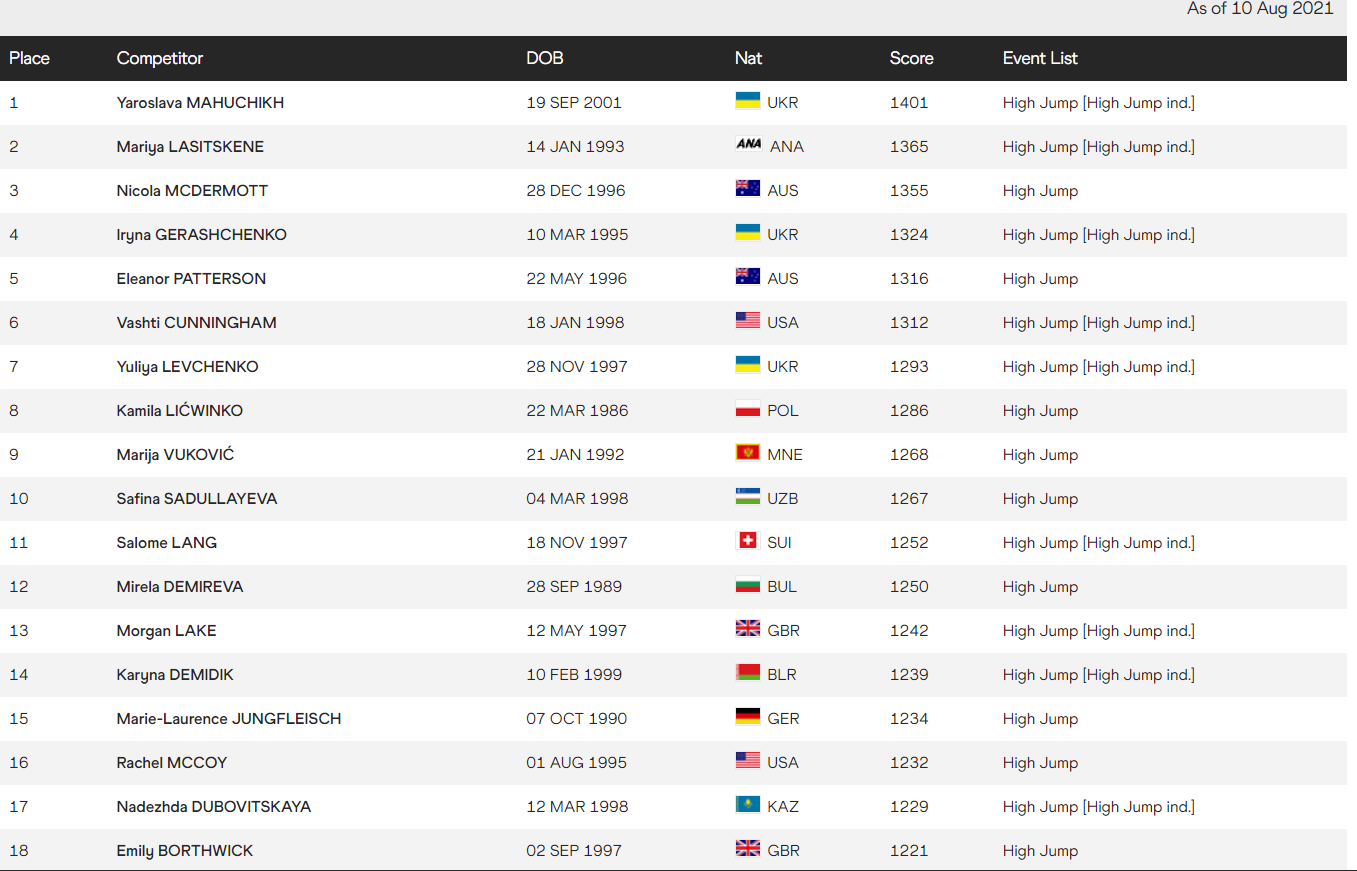Click the Montenegro flag next to MNE
Image resolution: width=1357 pixels, height=871 pixels.
click(747, 454)
